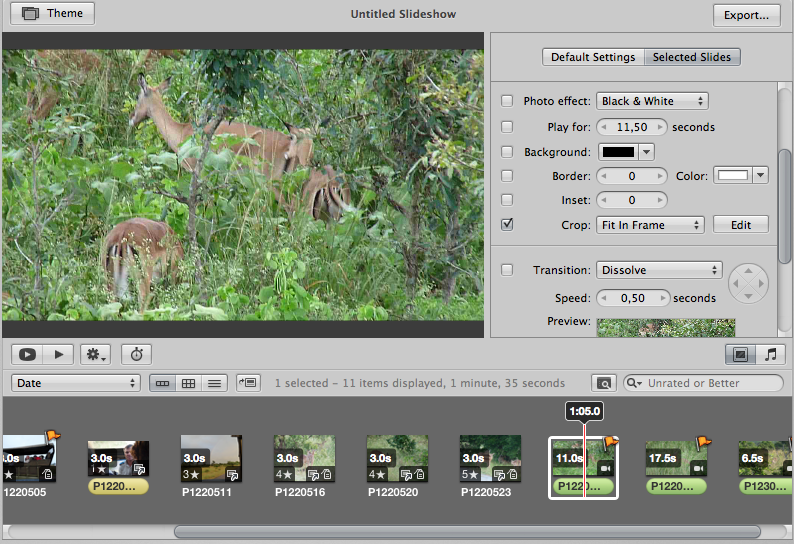This screenshot has width=794, height=544.
Task: Play the slideshow preview
Action: point(59,354)
